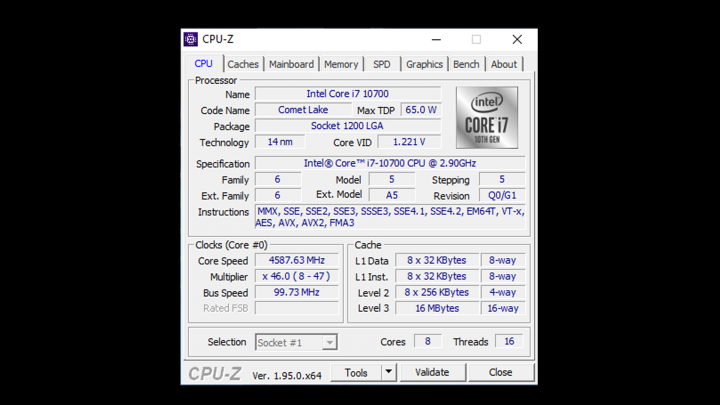Minimize the CPU-Z window

tap(436, 39)
